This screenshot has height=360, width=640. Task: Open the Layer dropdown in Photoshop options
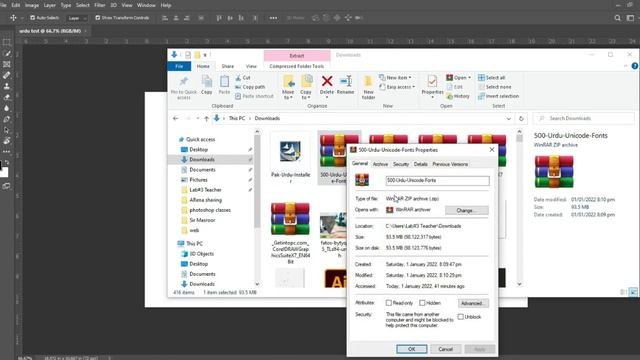76,18
